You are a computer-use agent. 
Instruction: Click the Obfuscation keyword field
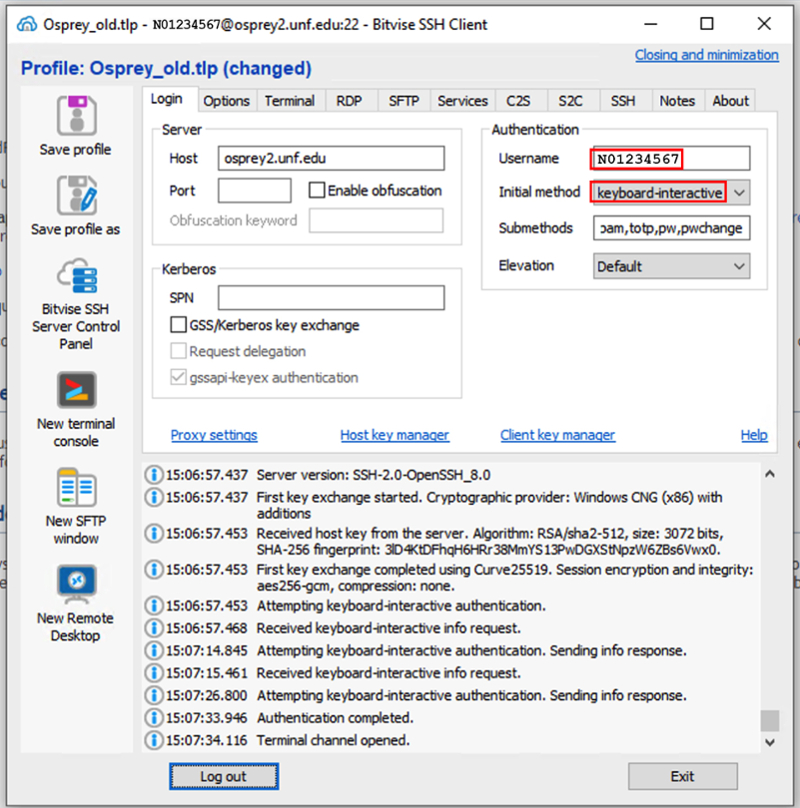tap(376, 221)
